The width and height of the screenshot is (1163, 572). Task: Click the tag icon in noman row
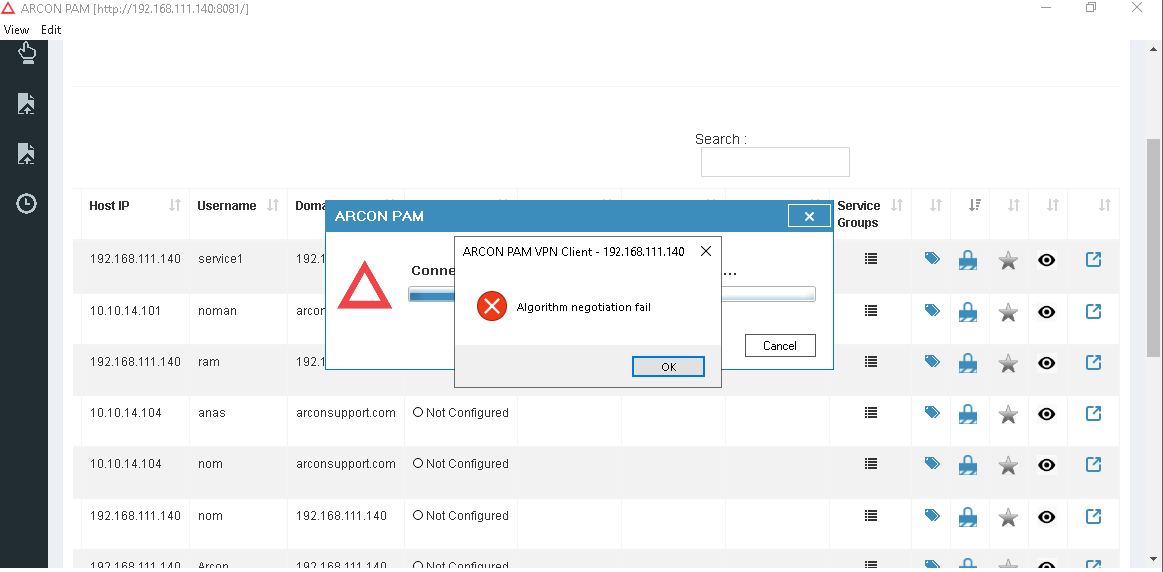click(932, 311)
